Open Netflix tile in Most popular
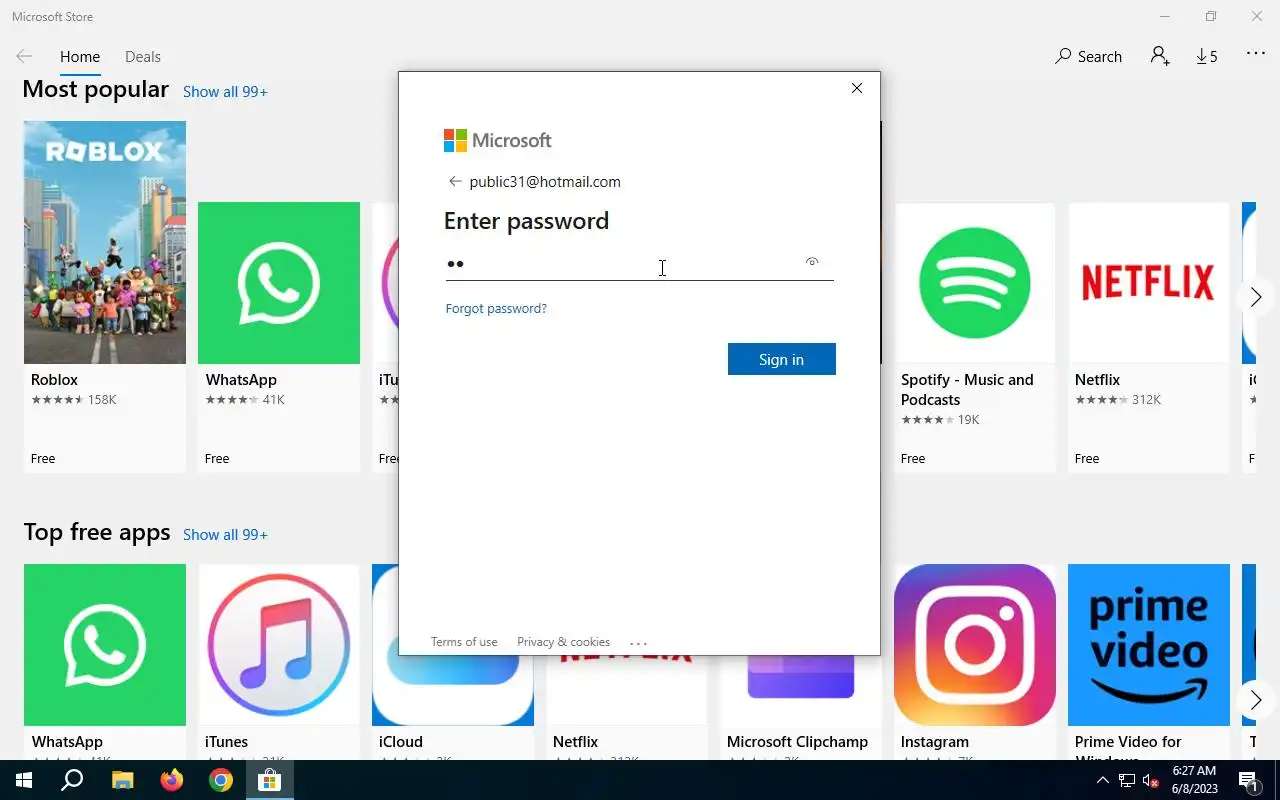This screenshot has width=1280, height=800. click(1149, 337)
